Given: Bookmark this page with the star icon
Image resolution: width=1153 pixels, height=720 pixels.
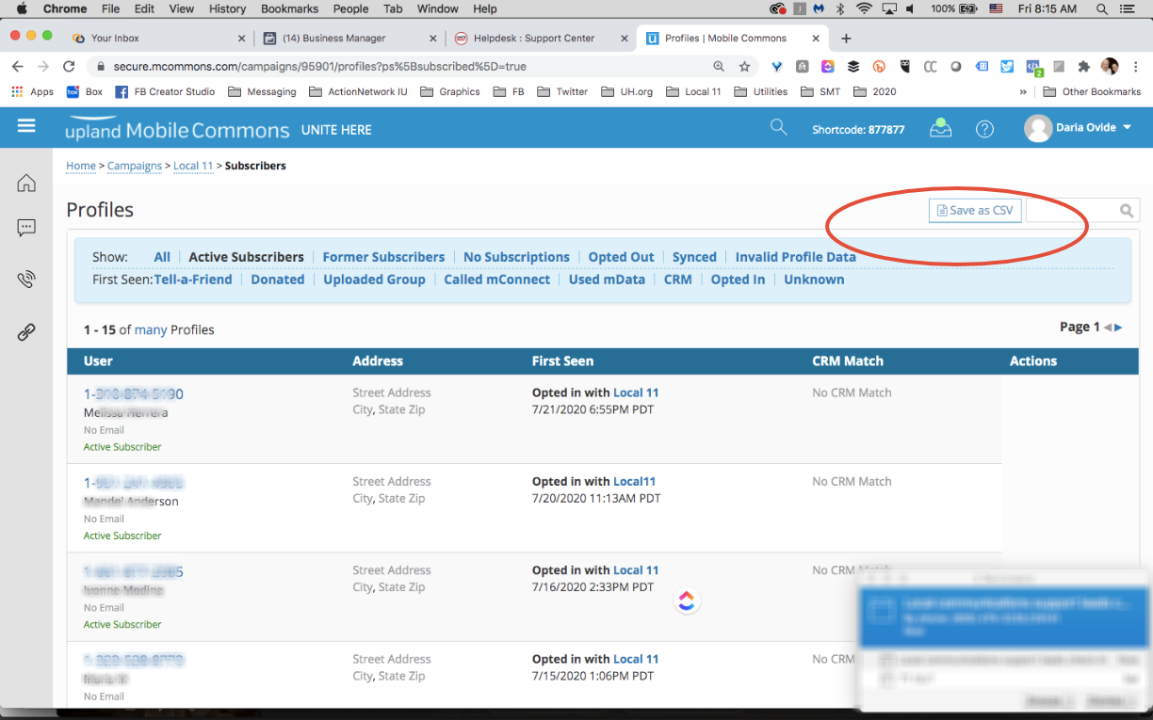Looking at the screenshot, I should [x=744, y=66].
